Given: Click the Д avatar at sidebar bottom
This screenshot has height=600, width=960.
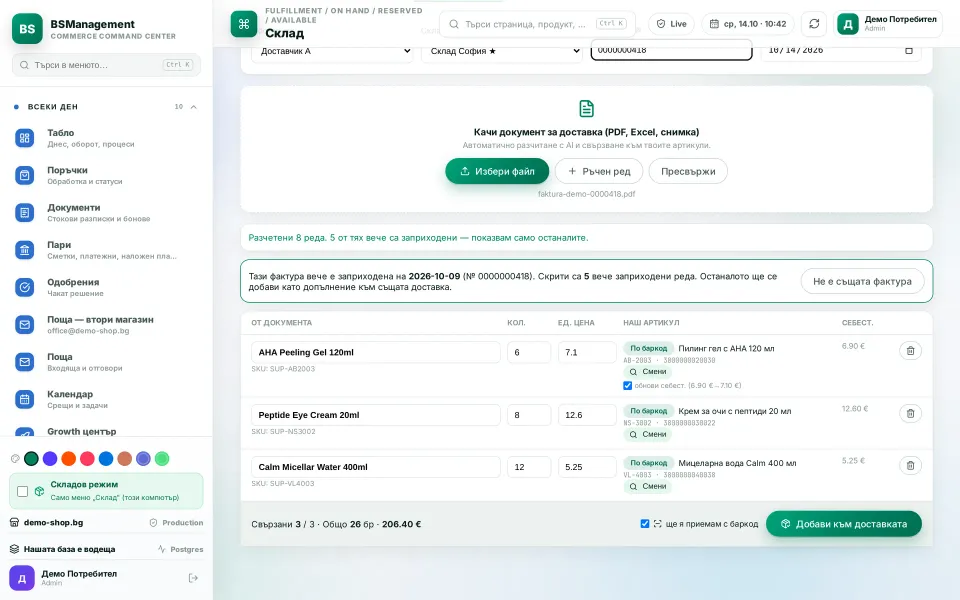Looking at the screenshot, I should pos(22,578).
